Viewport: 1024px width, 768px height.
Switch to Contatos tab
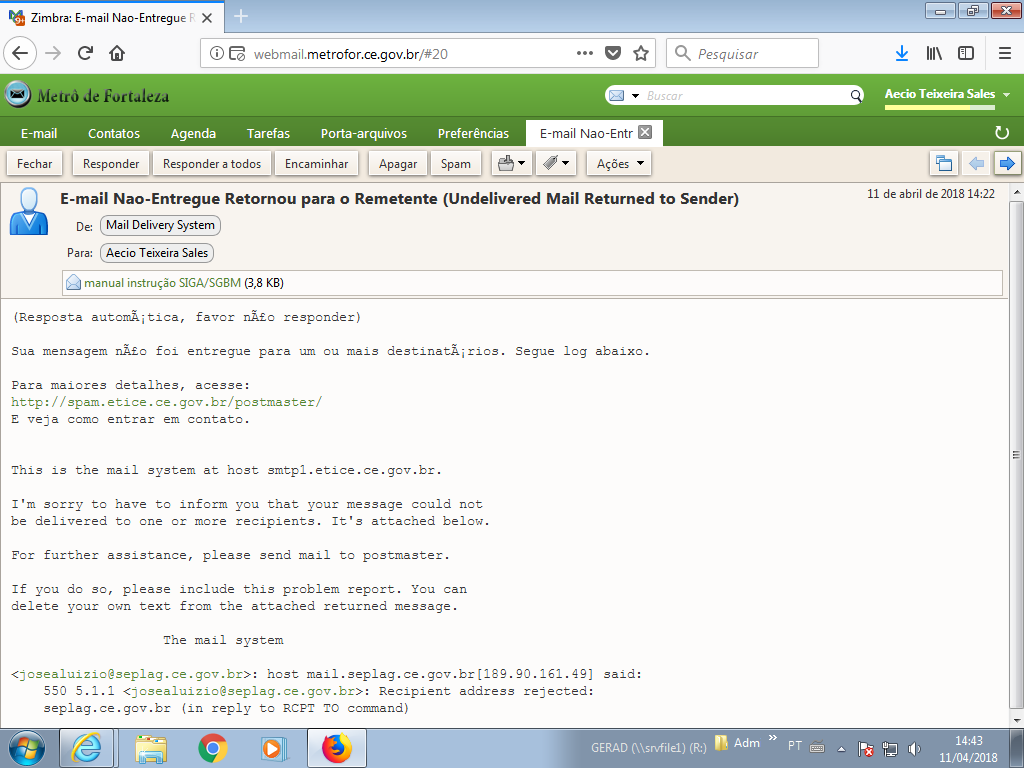click(x=114, y=133)
